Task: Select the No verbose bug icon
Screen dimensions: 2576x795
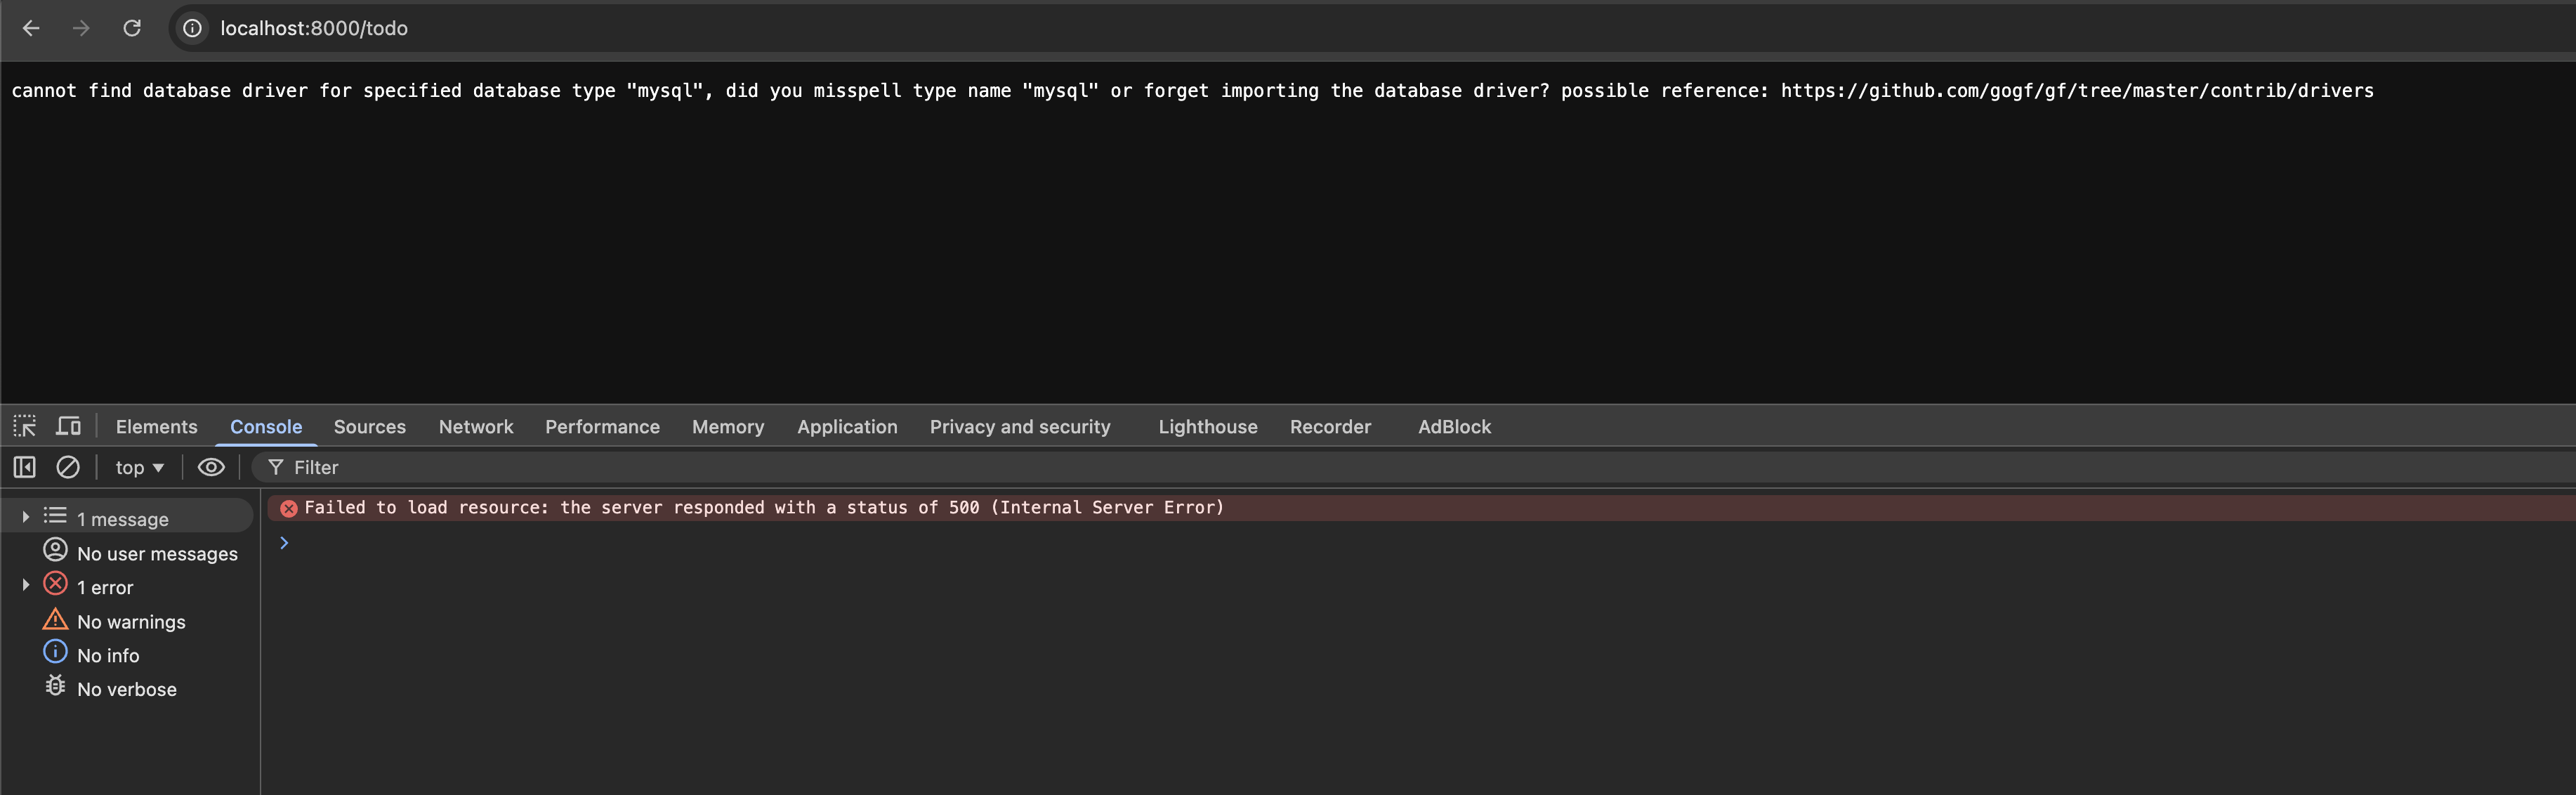Action: point(55,687)
